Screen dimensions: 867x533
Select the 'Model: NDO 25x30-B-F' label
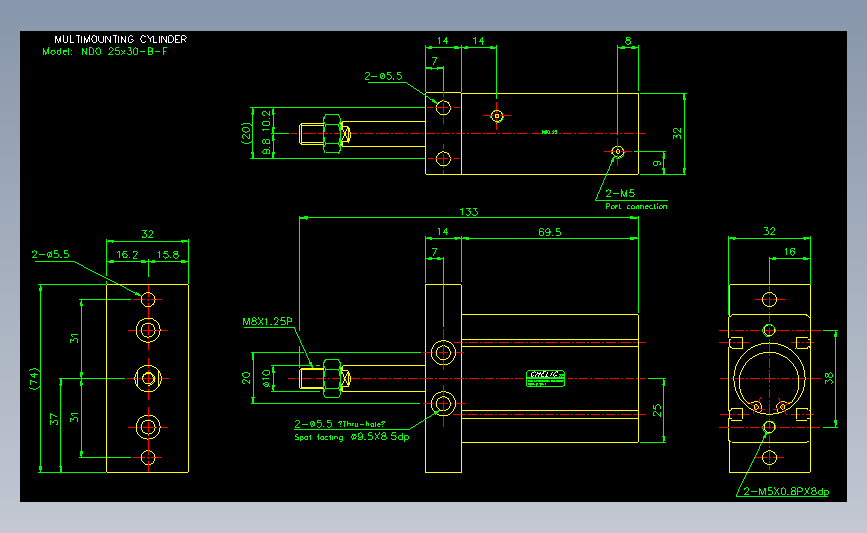pyautogui.click(x=105, y=51)
